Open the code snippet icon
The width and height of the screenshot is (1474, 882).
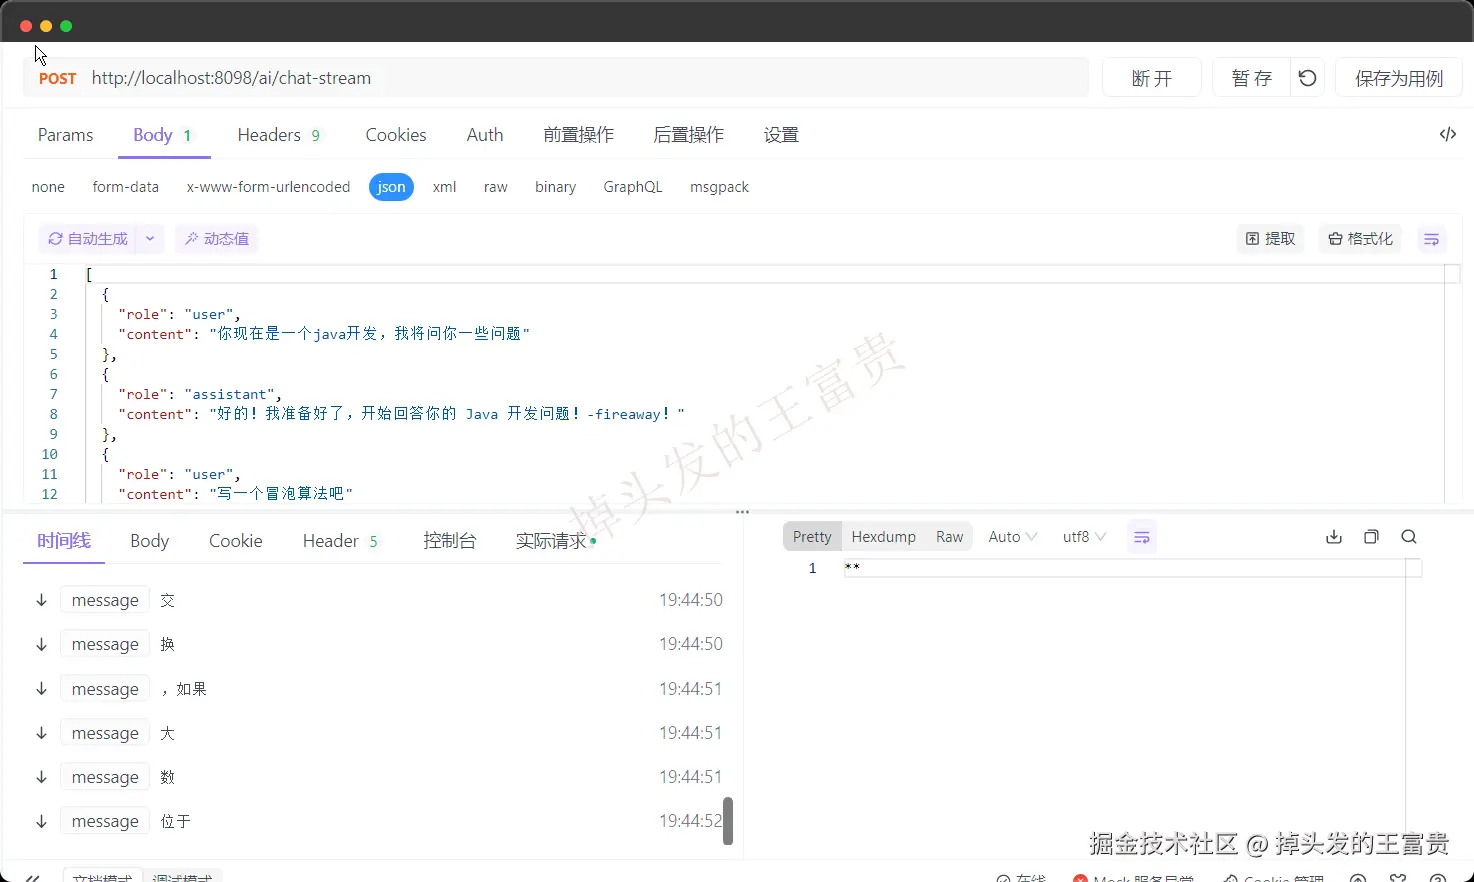click(x=1447, y=134)
